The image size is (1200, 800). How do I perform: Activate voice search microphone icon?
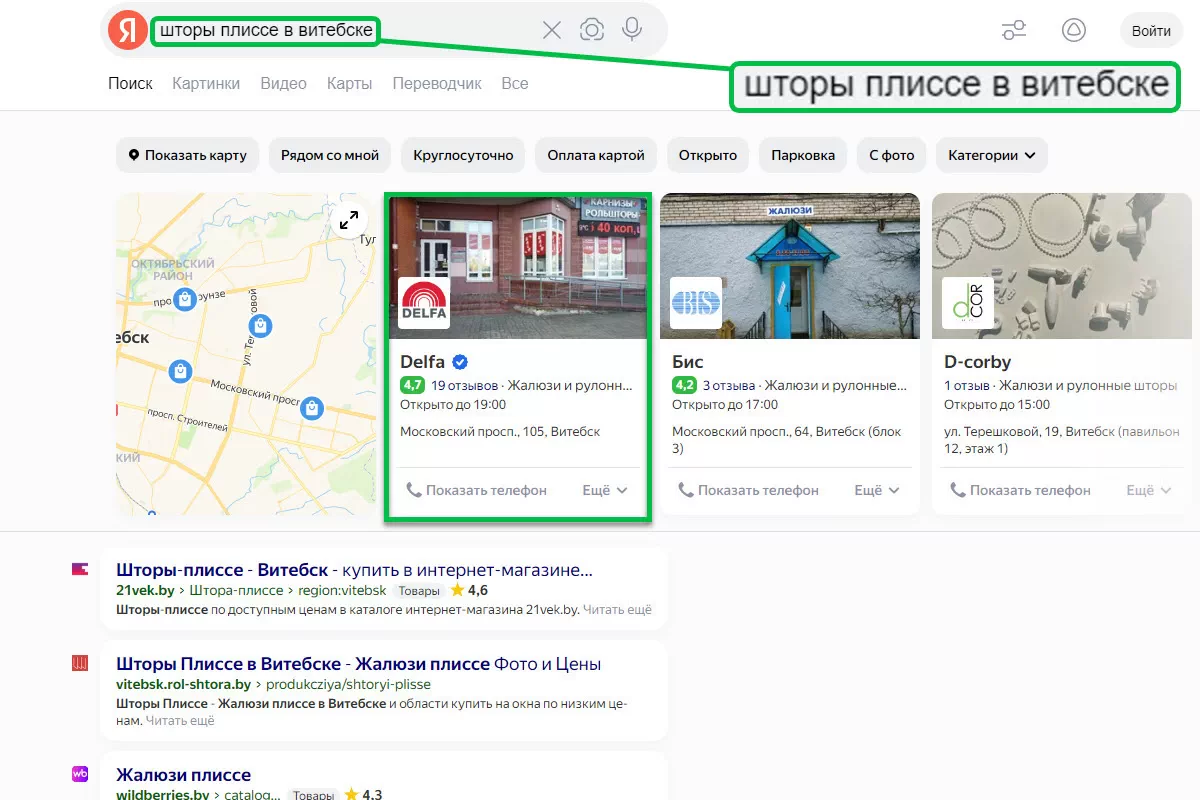[632, 30]
